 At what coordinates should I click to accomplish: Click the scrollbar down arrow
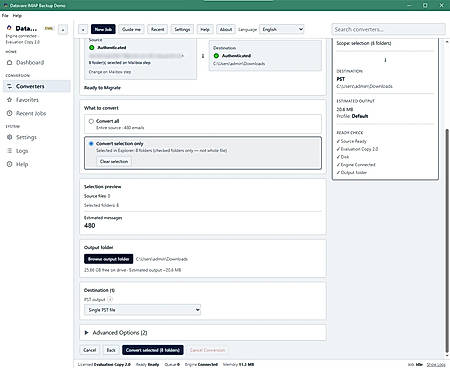(447, 356)
